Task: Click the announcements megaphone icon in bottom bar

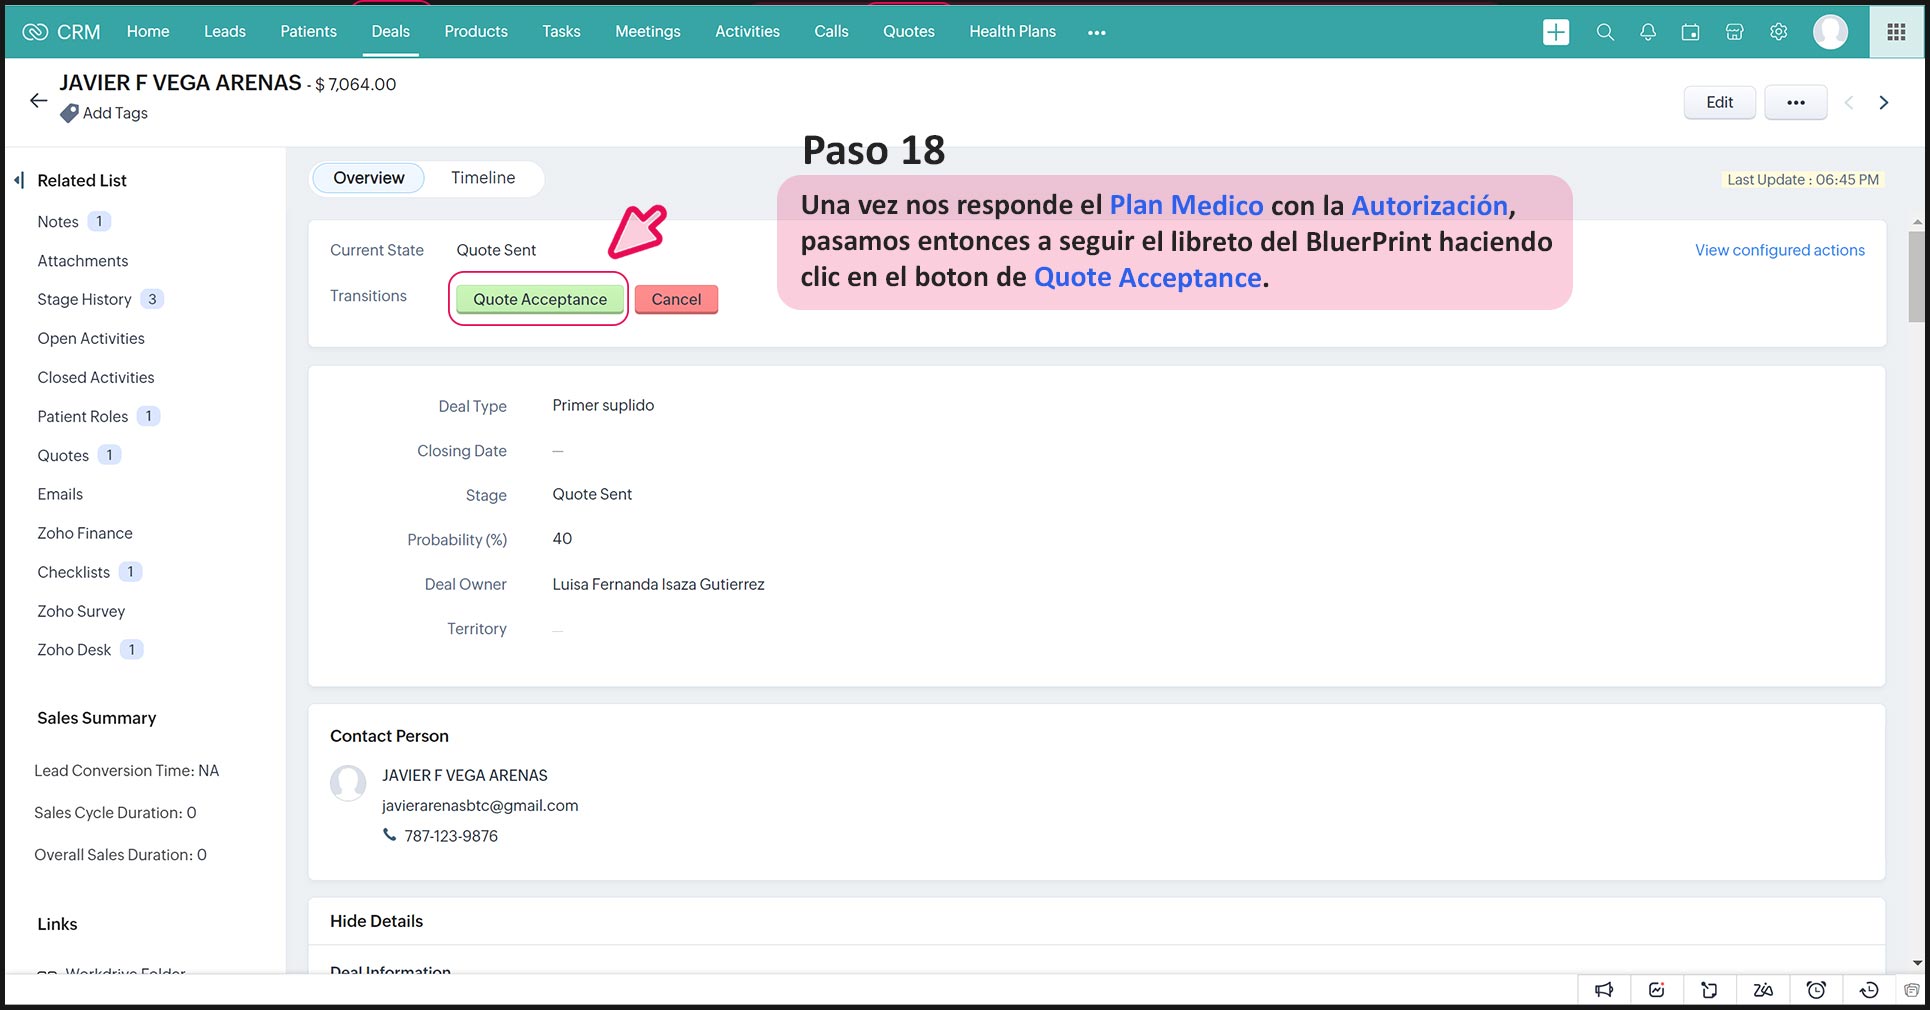Action: [x=1604, y=990]
